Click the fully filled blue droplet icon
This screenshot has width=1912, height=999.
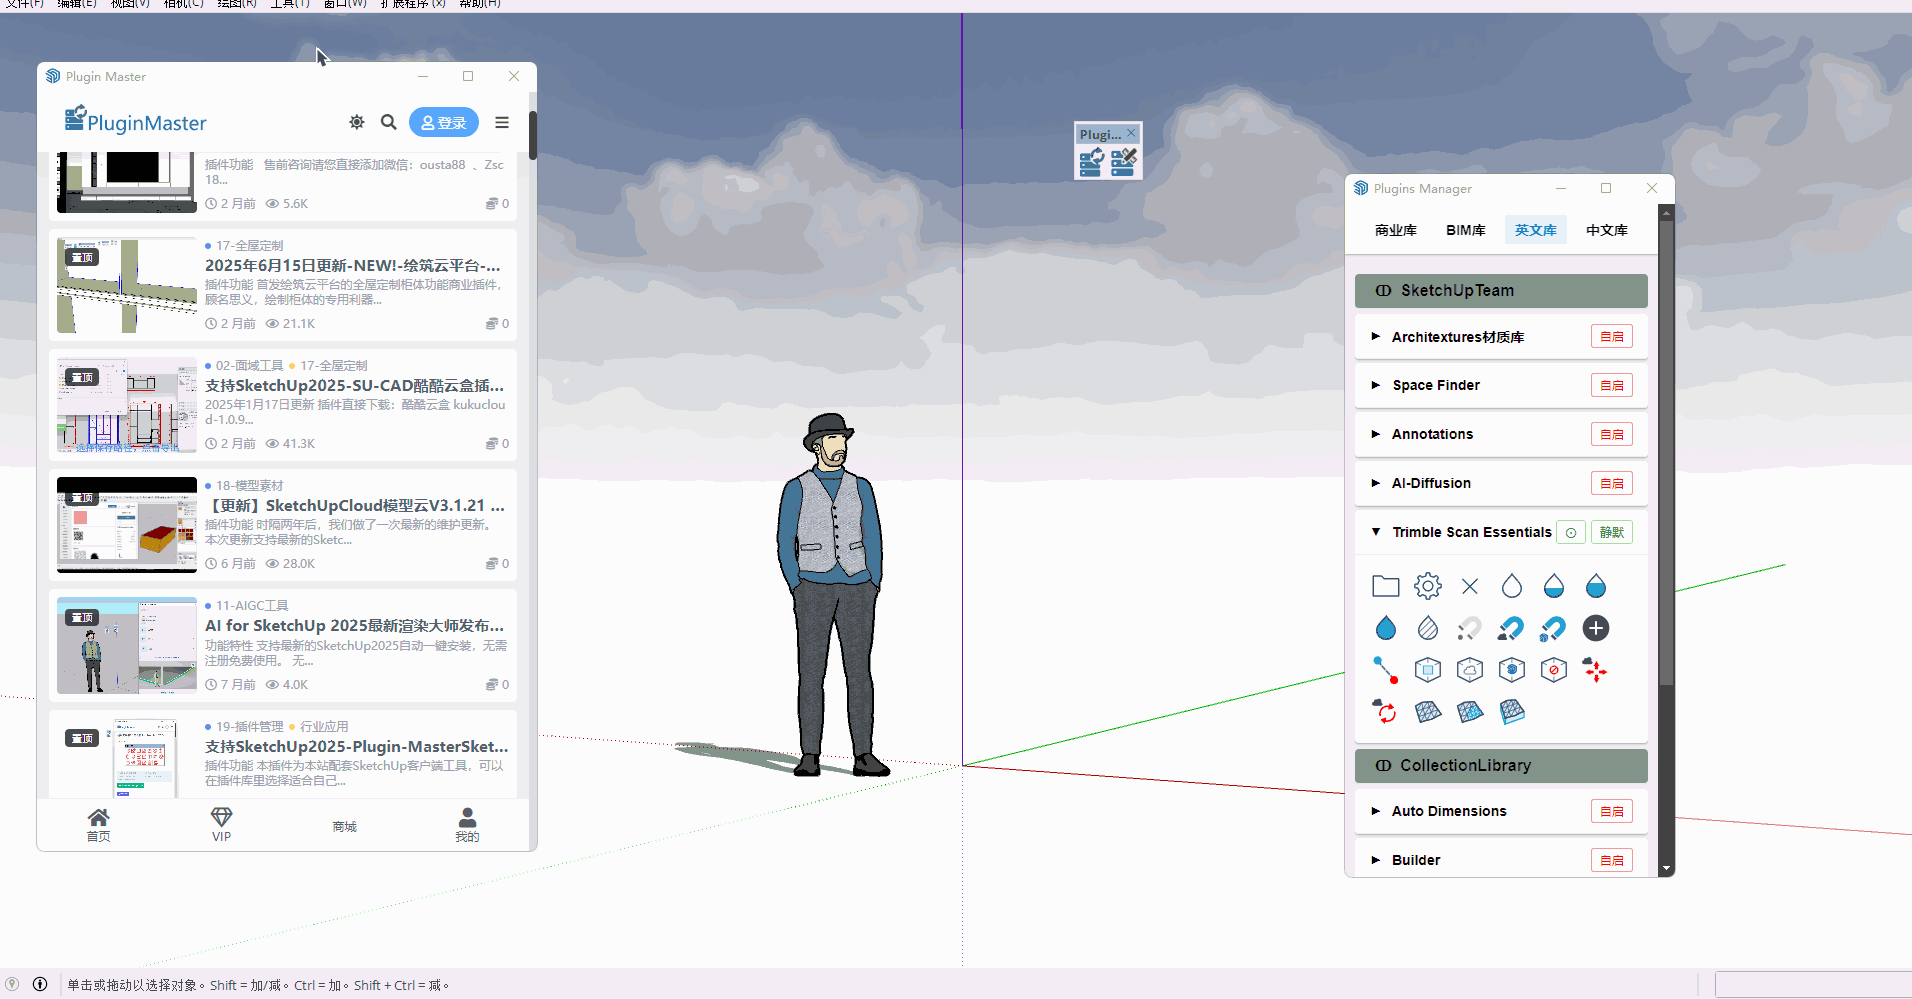pos(1385,628)
